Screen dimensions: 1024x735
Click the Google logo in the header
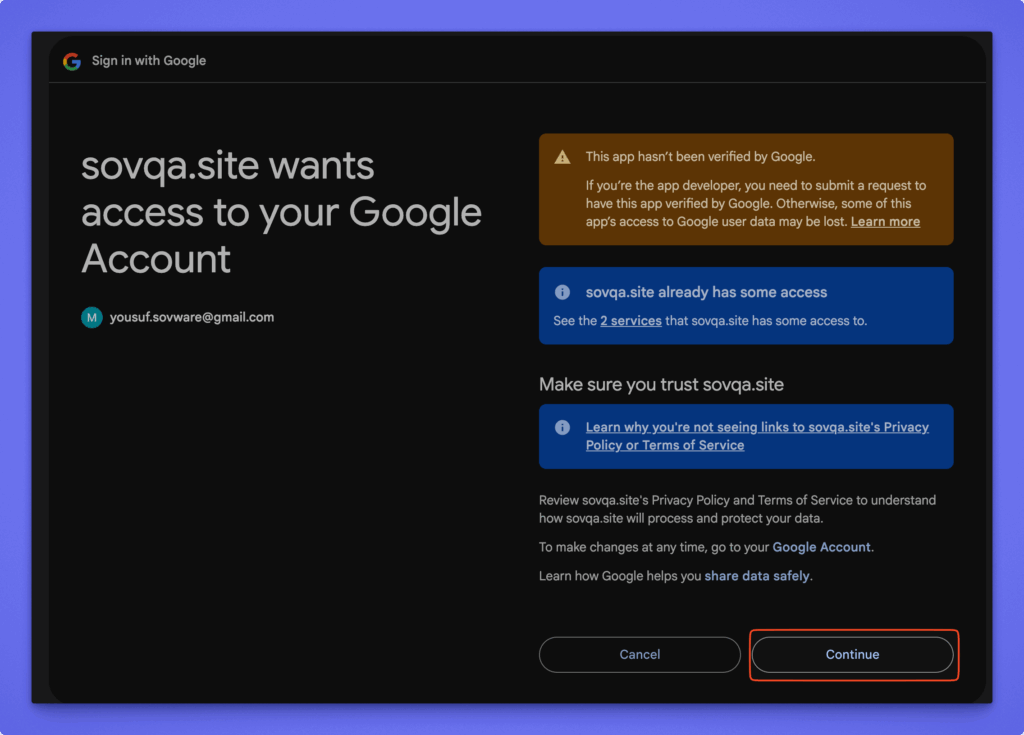coord(71,61)
